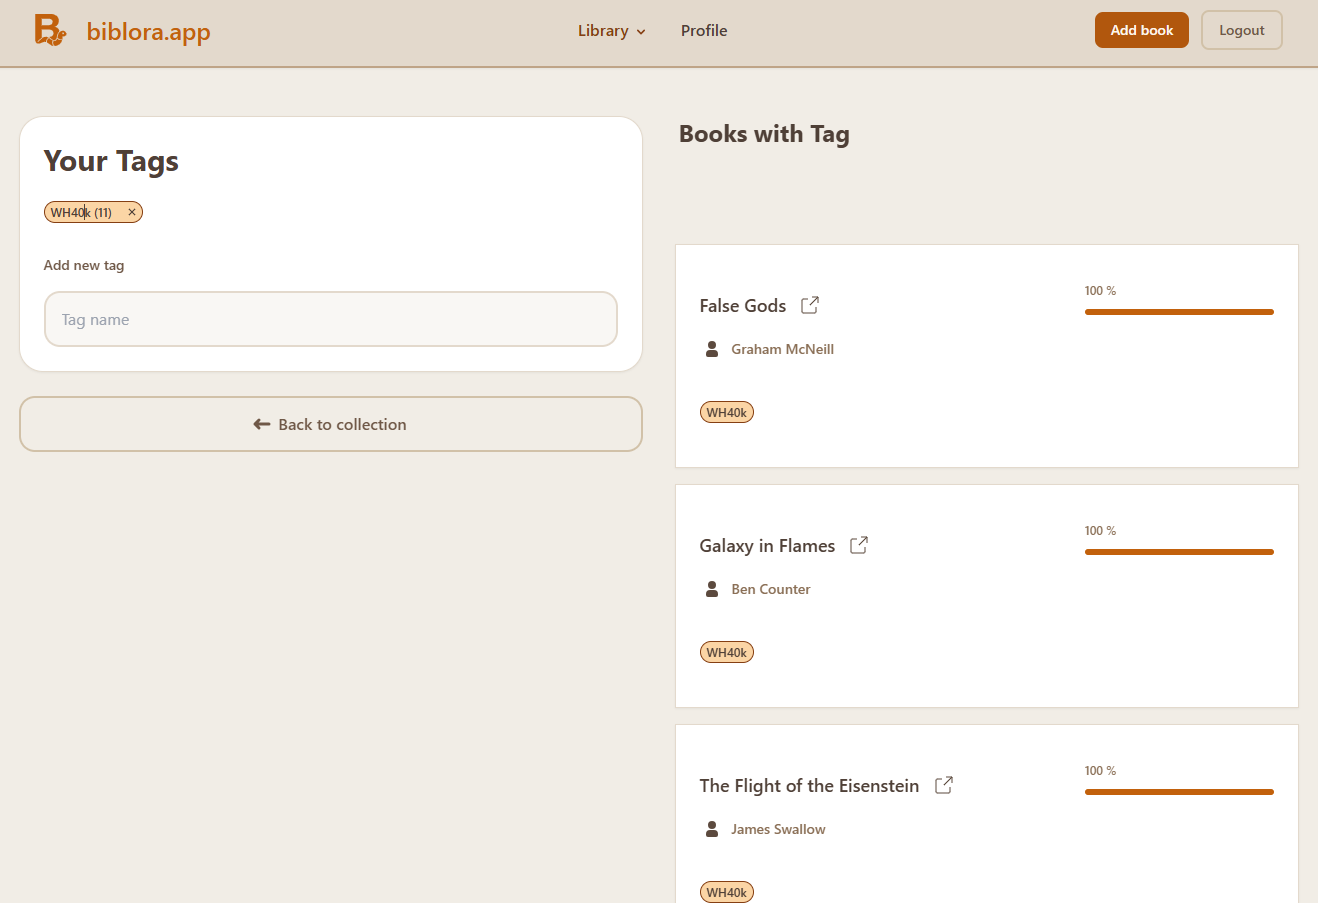This screenshot has width=1318, height=903.
Task: Open the Profile page
Action: tap(704, 31)
